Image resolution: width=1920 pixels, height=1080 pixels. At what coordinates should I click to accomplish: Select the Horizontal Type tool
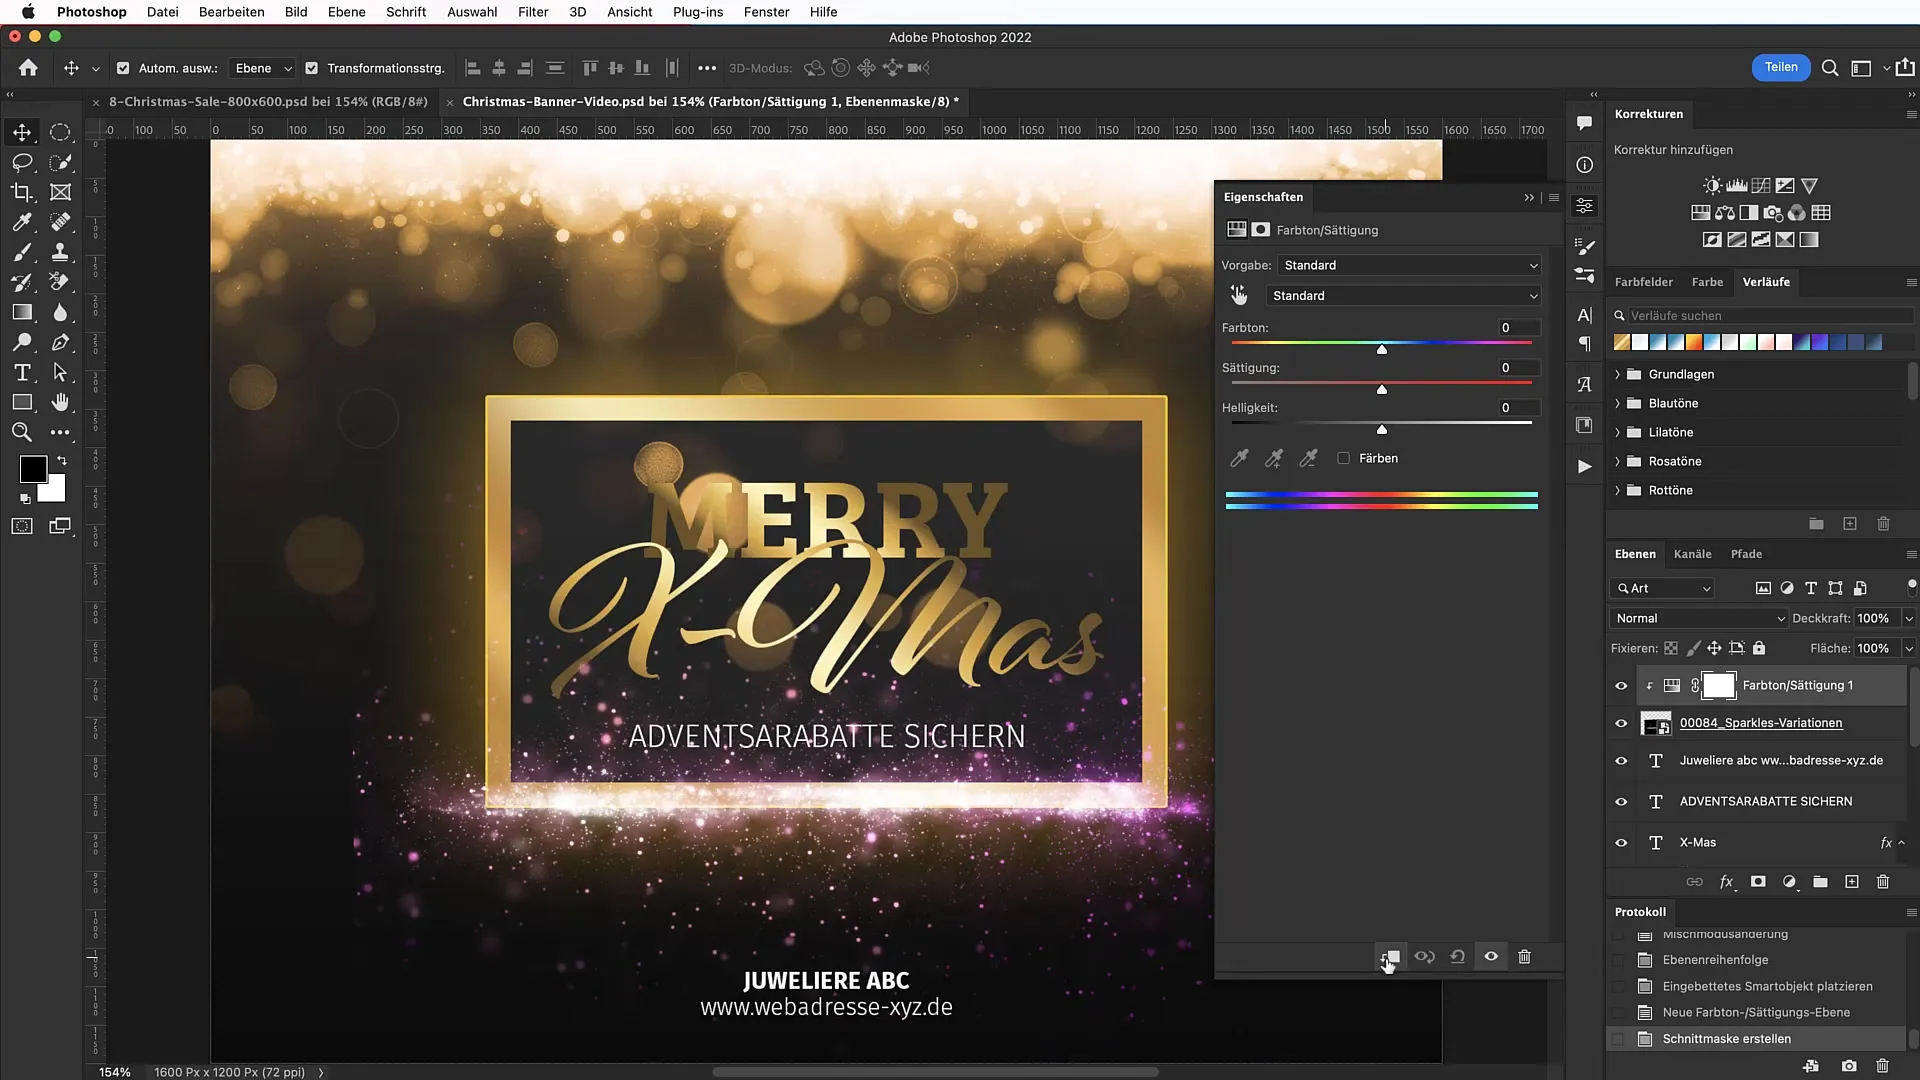pos(22,372)
